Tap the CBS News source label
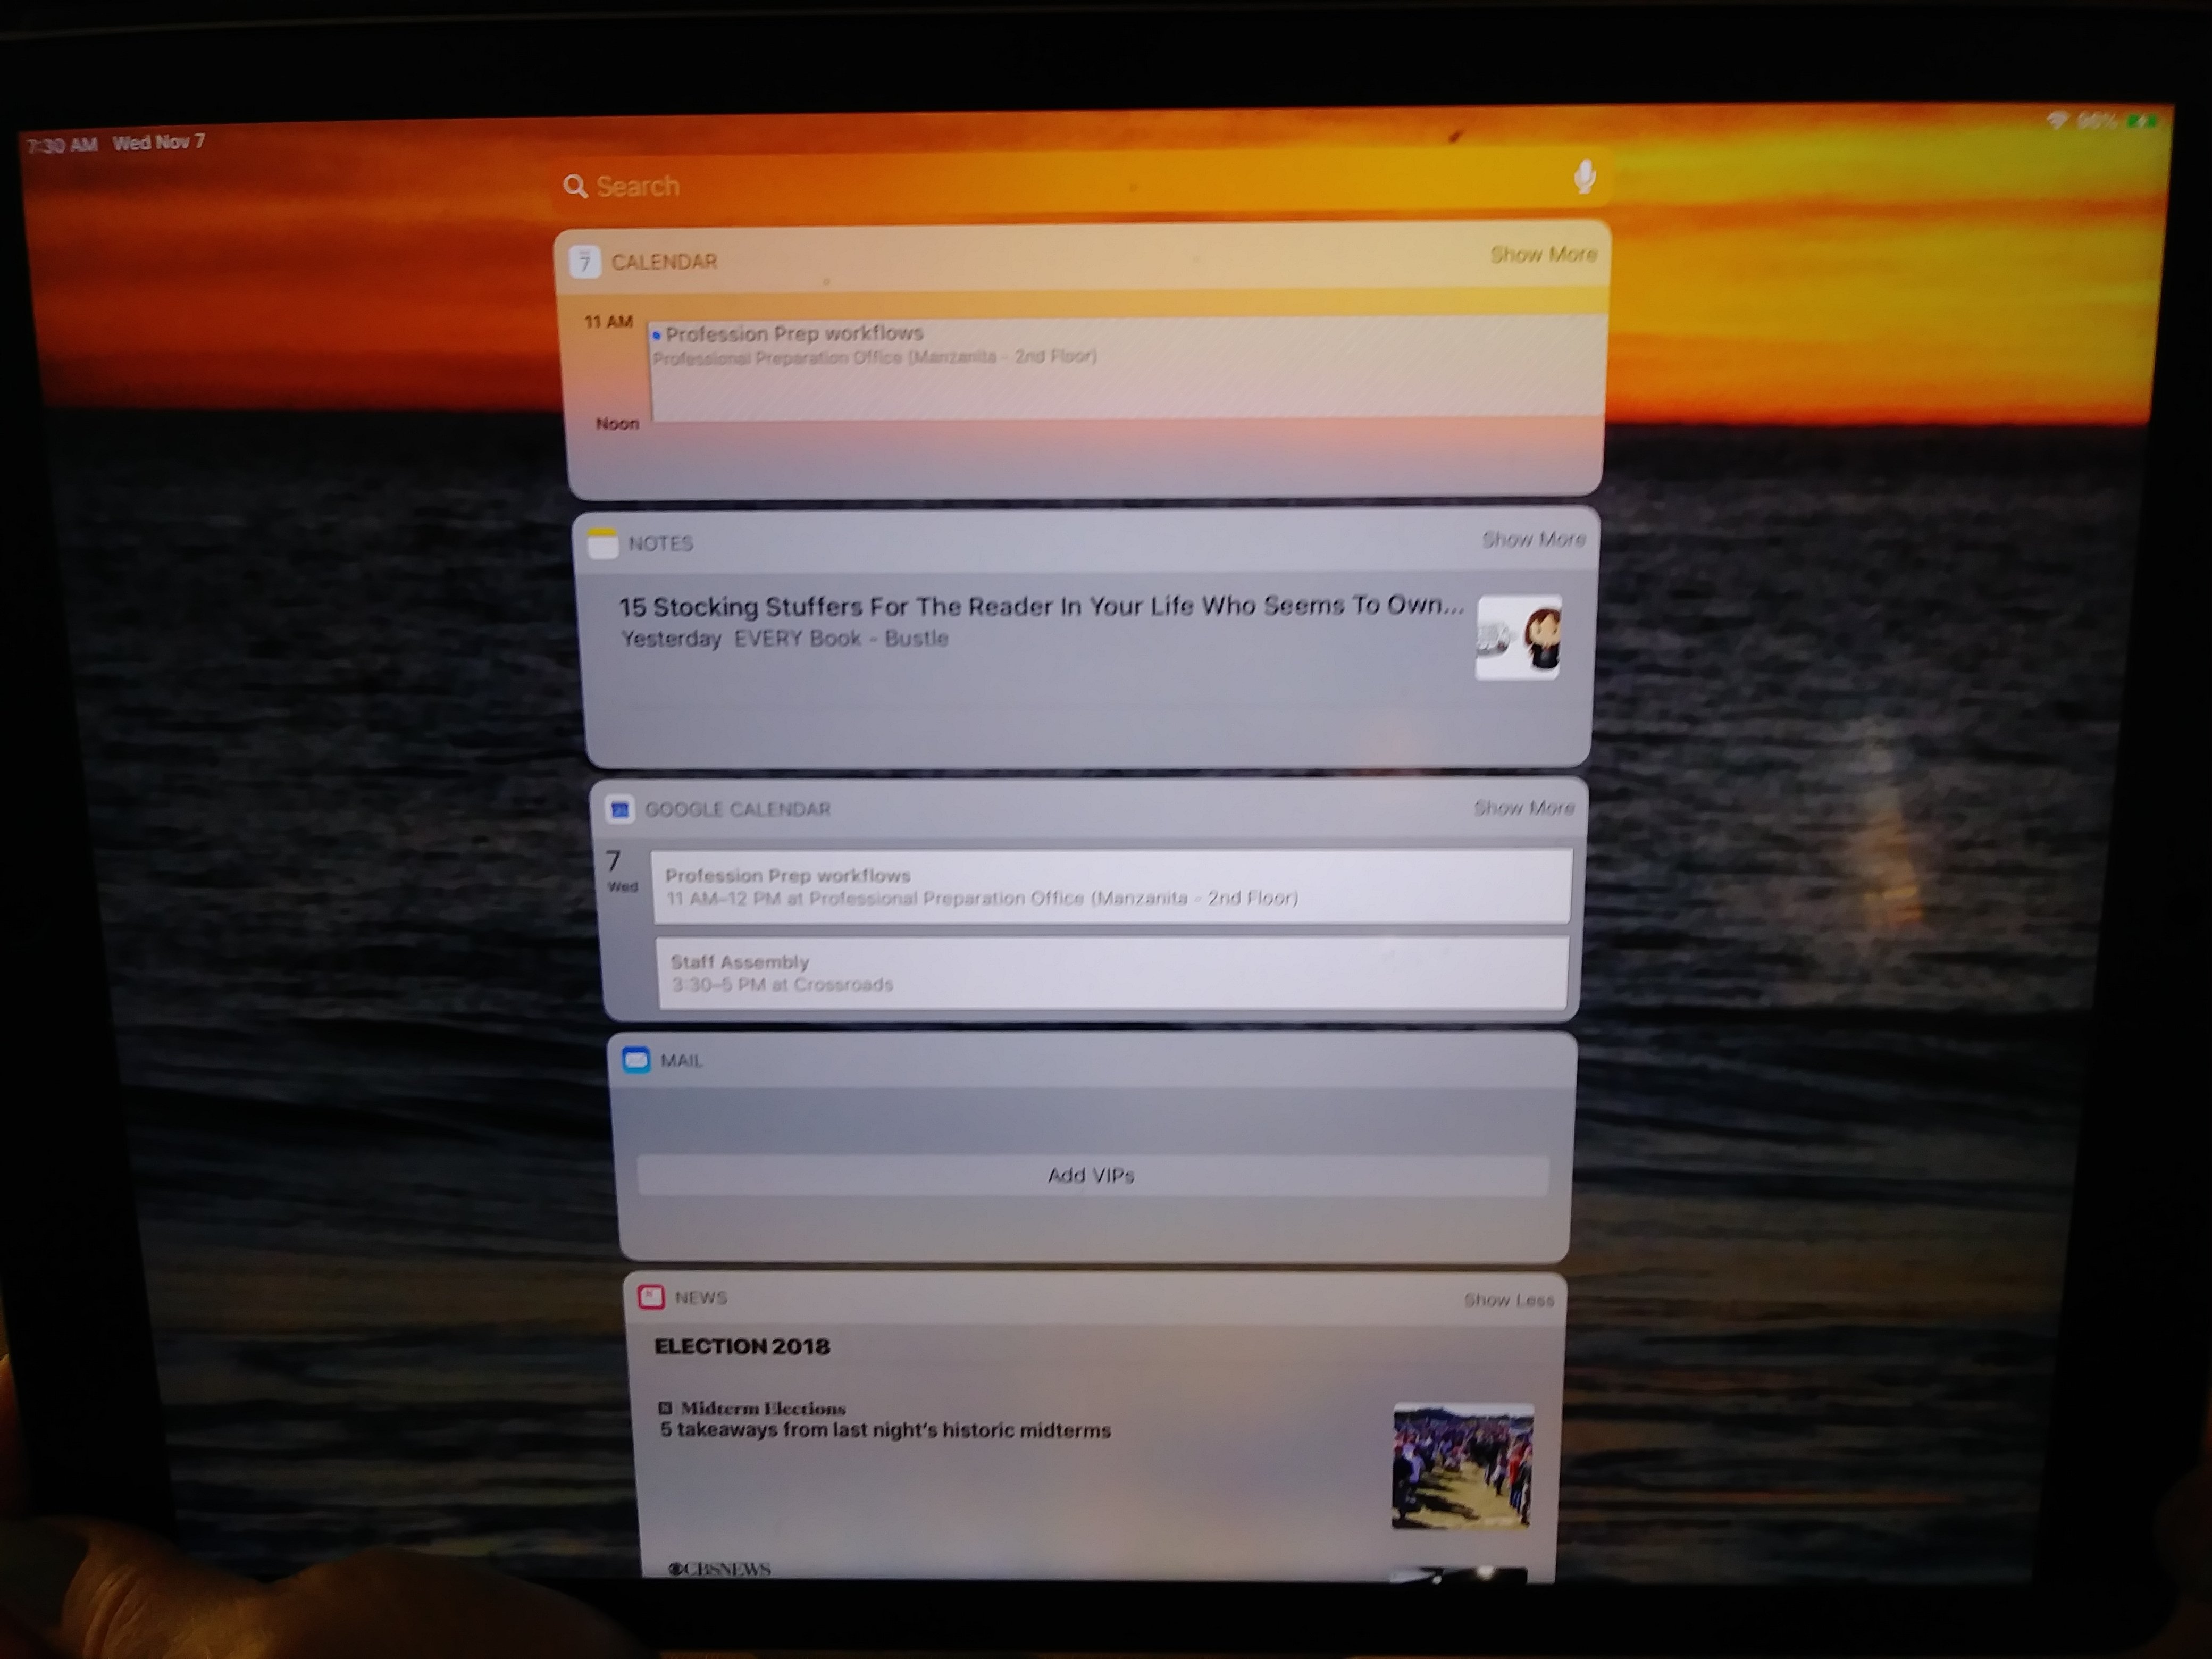The height and width of the screenshot is (1659, 2212). click(x=719, y=1569)
